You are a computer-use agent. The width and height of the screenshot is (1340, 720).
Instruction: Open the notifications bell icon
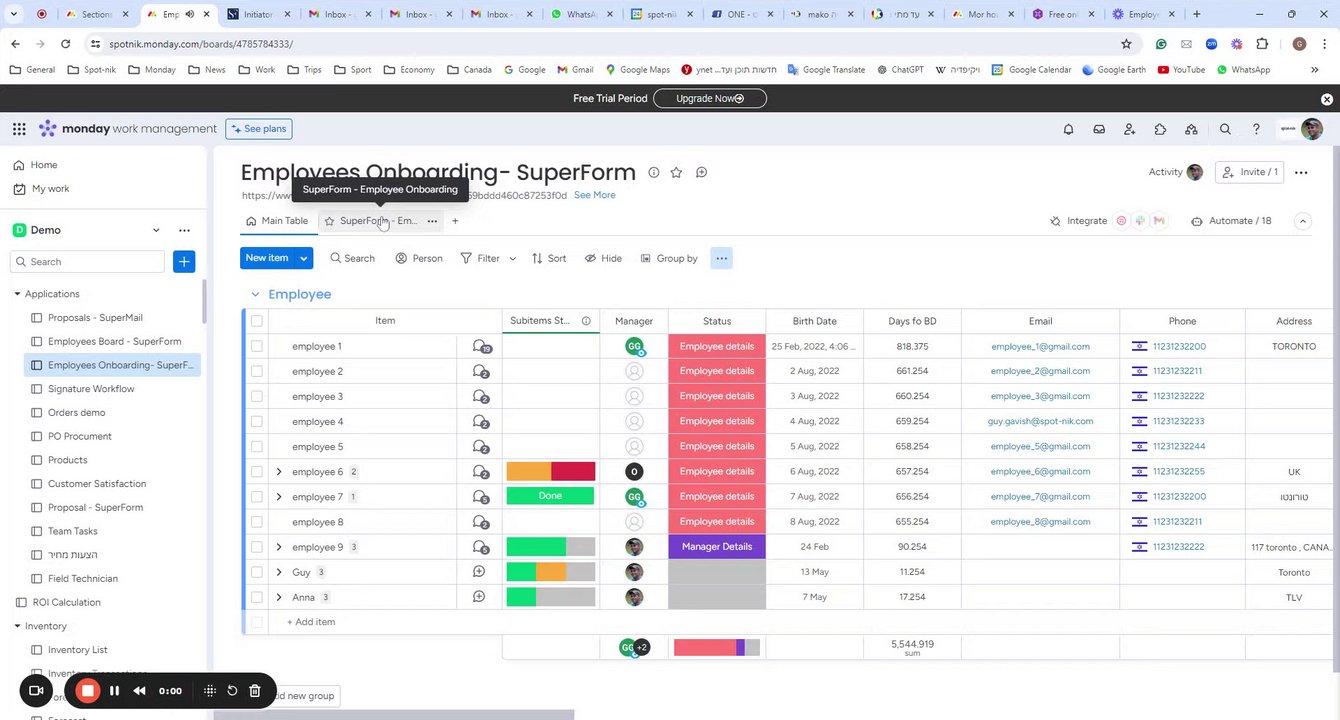tap(1068, 129)
